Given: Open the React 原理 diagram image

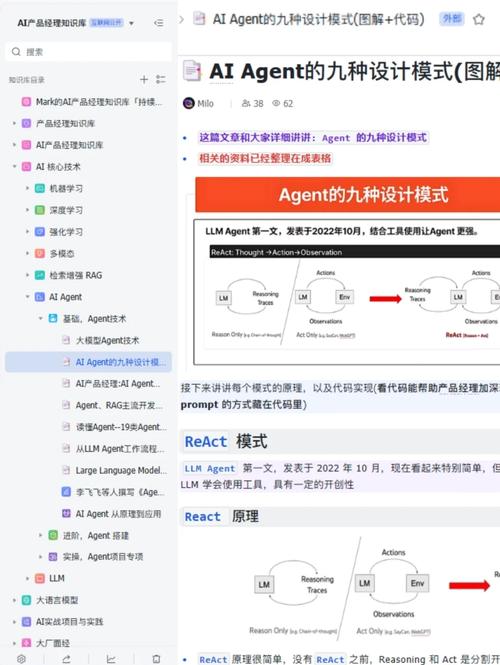Looking at the screenshot, I should [373, 587].
